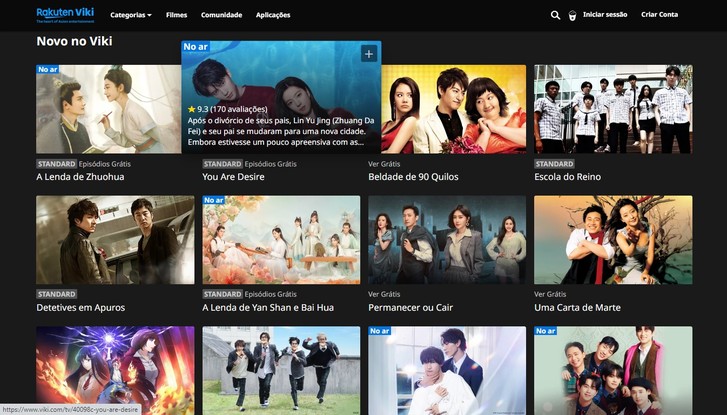Click the You Are Desire synopsis text
727x415 pixels.
pos(281,131)
